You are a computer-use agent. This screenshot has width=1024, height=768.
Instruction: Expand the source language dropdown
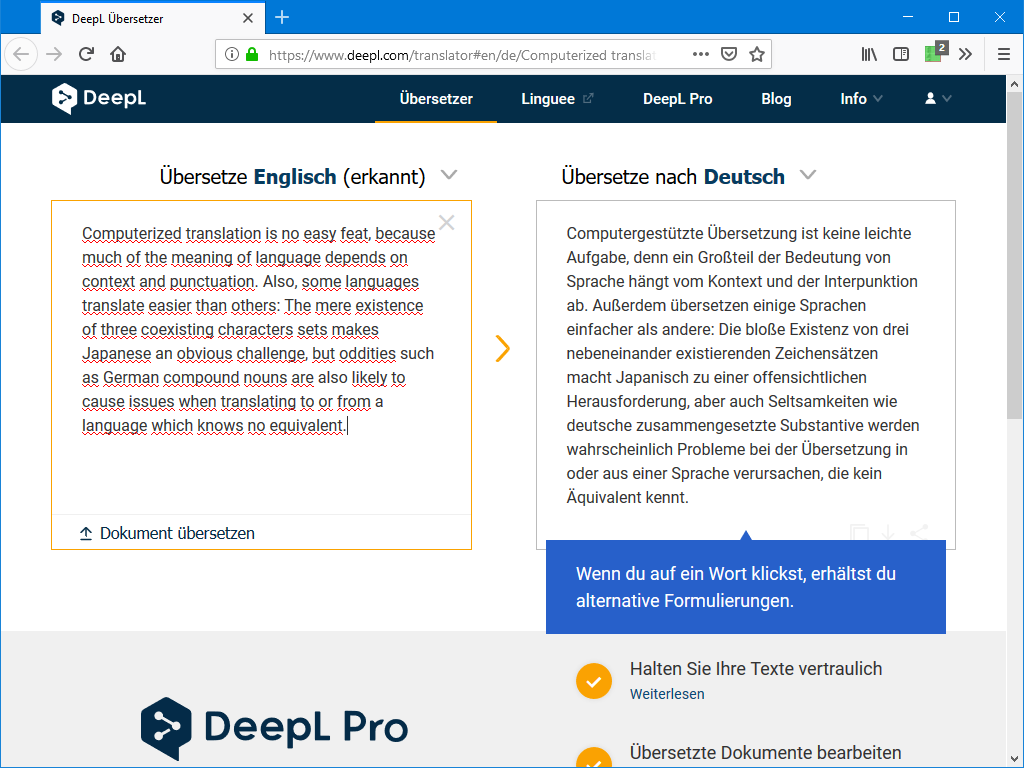pyautogui.click(x=449, y=176)
